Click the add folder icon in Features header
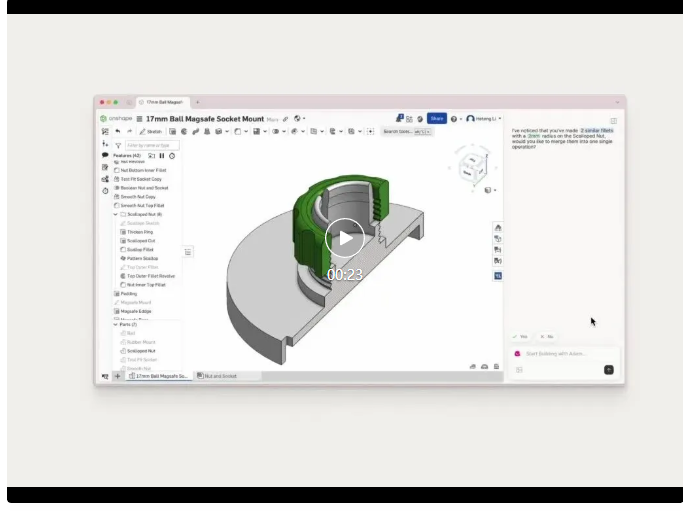Screen dimensions: 683x511 [151, 156]
